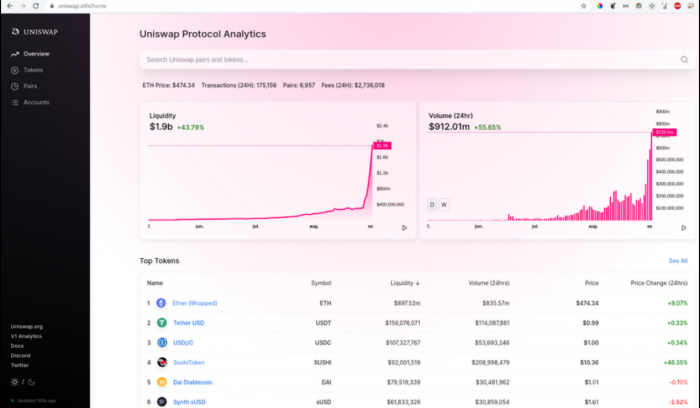Open the Tokens page in sidebar

pos(33,70)
